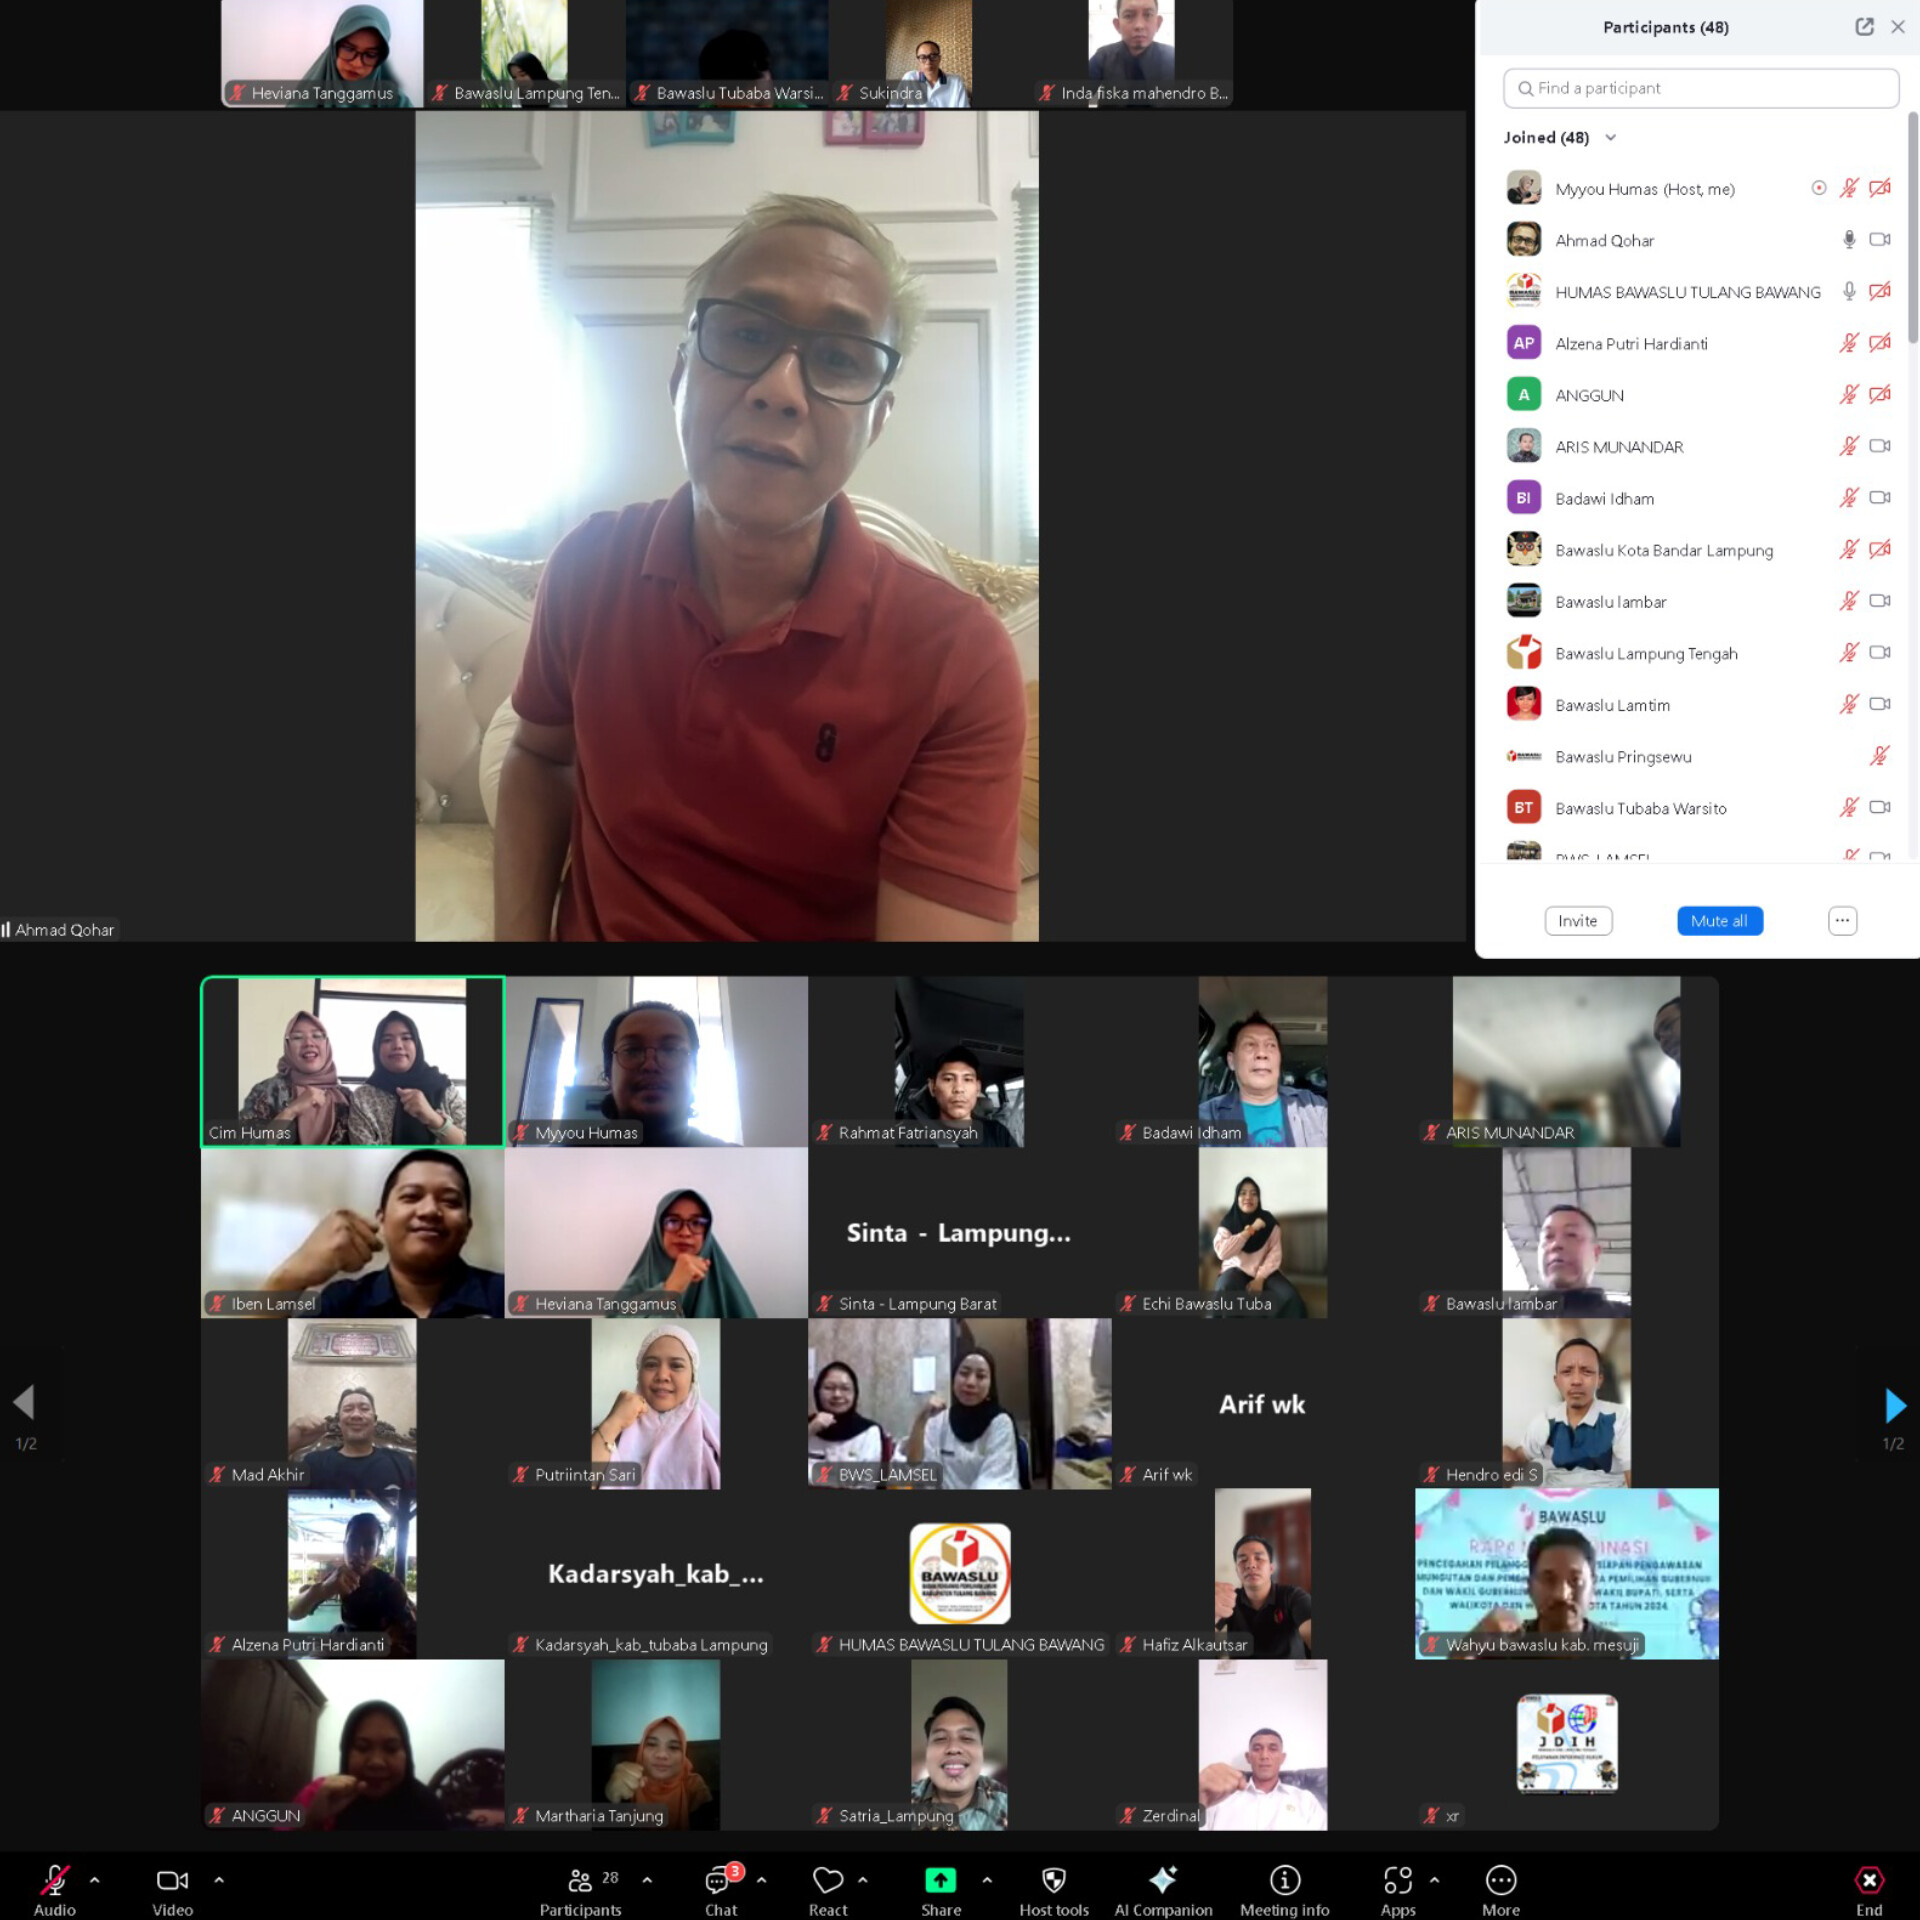
Task: Pop out the Participants panel
Action: (x=1864, y=27)
